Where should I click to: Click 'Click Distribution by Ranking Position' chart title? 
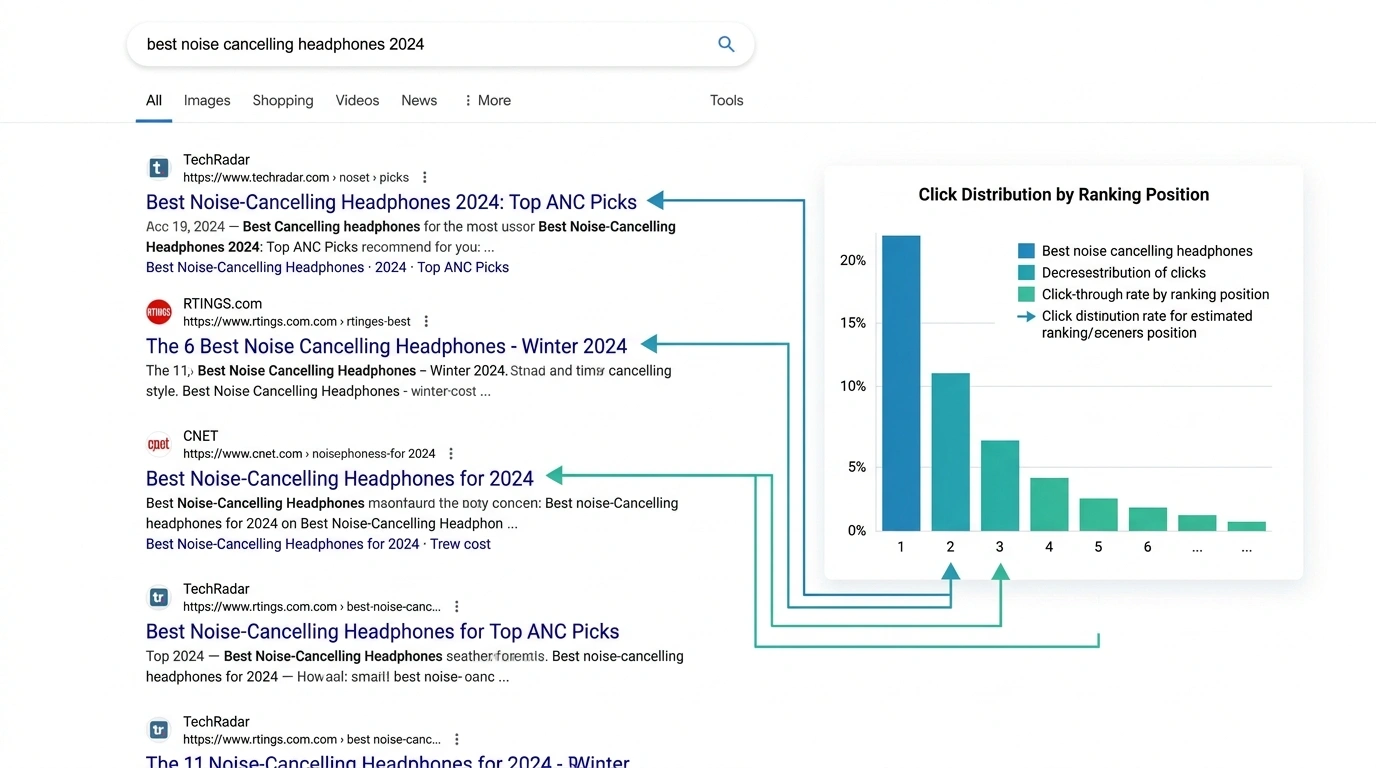coord(1064,195)
